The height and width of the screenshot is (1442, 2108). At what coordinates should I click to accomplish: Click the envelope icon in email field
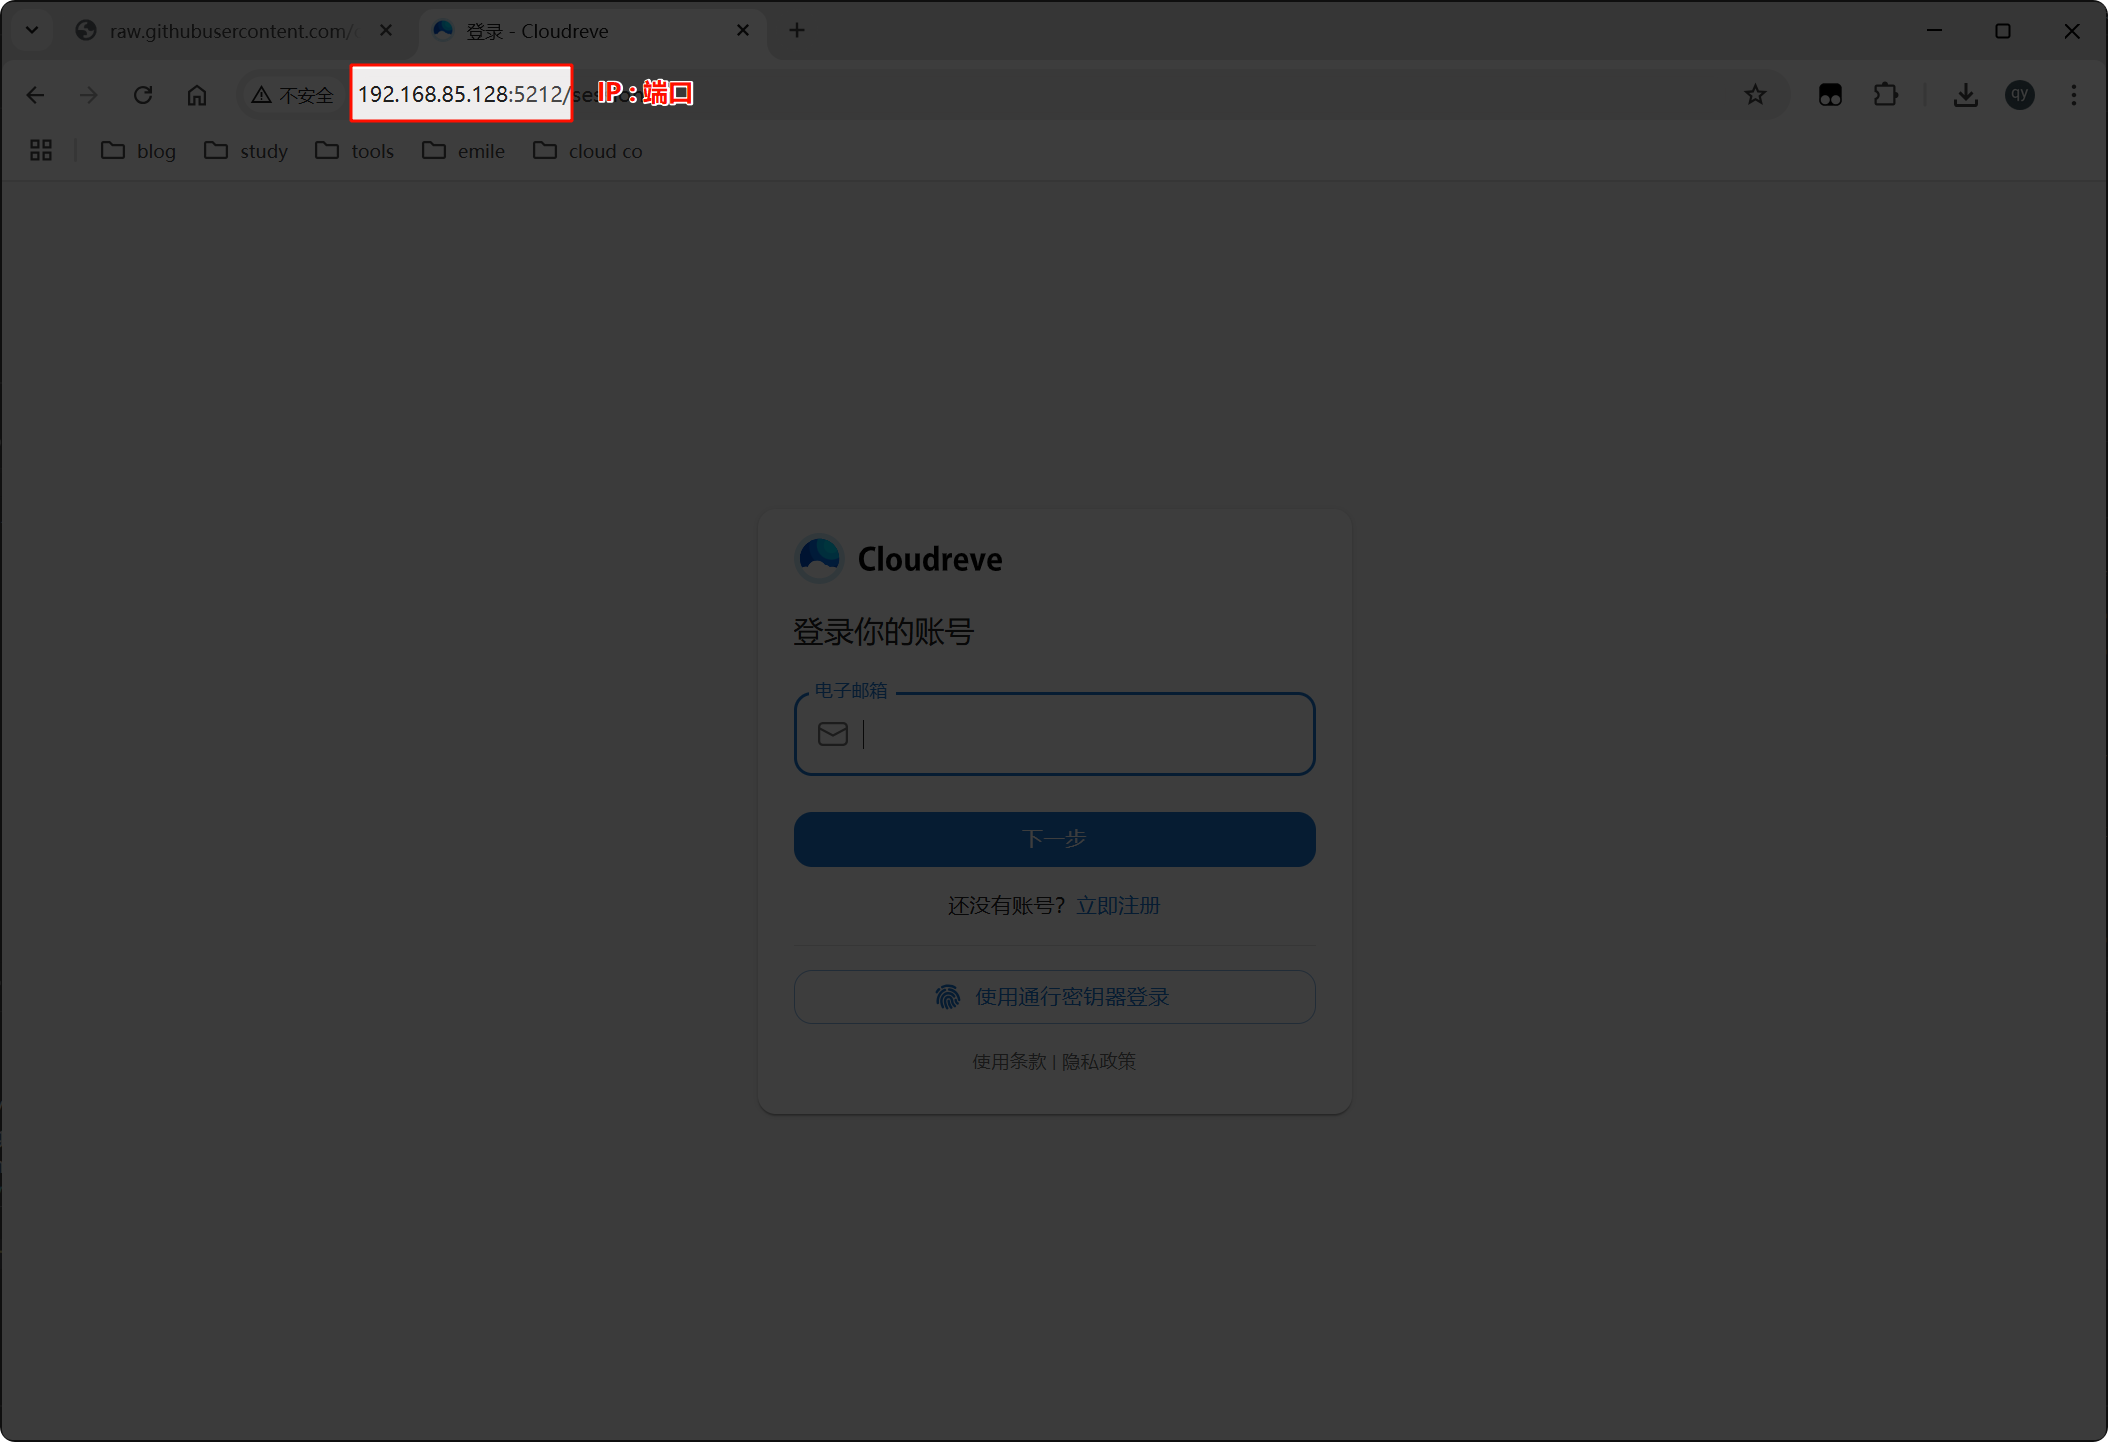pos(833,734)
